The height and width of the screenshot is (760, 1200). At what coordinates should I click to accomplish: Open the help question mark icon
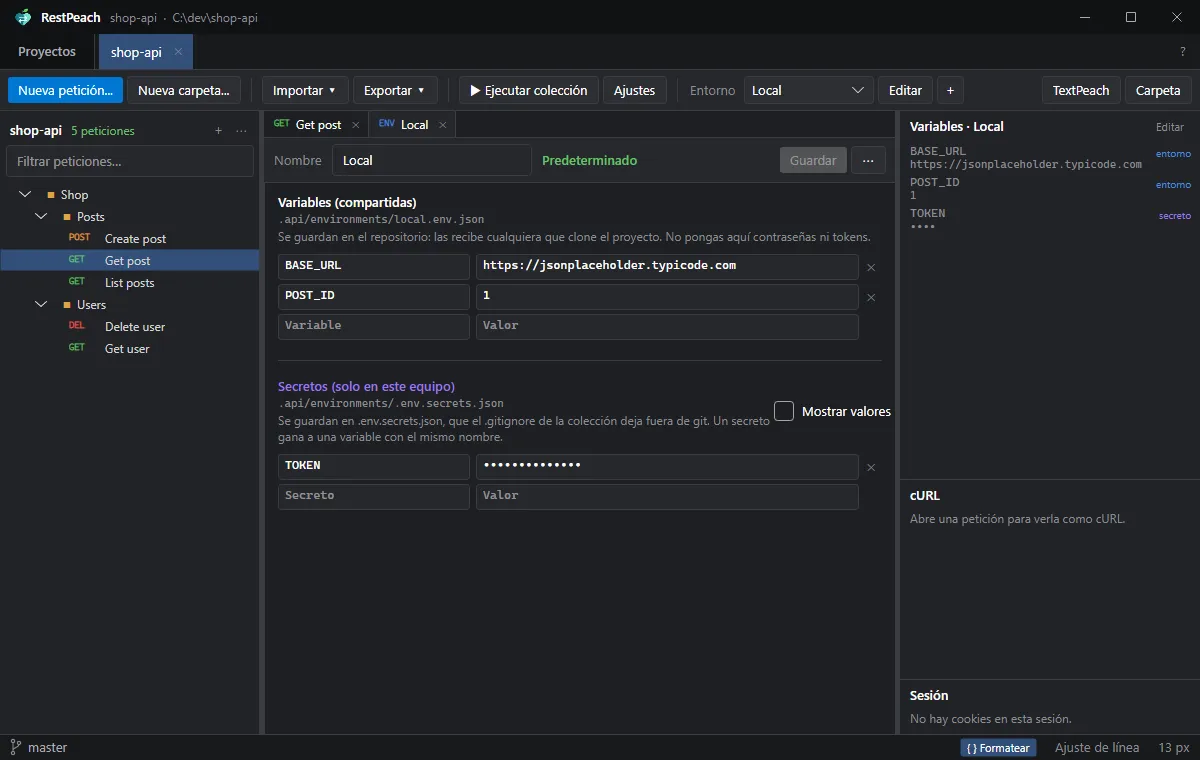click(1183, 52)
